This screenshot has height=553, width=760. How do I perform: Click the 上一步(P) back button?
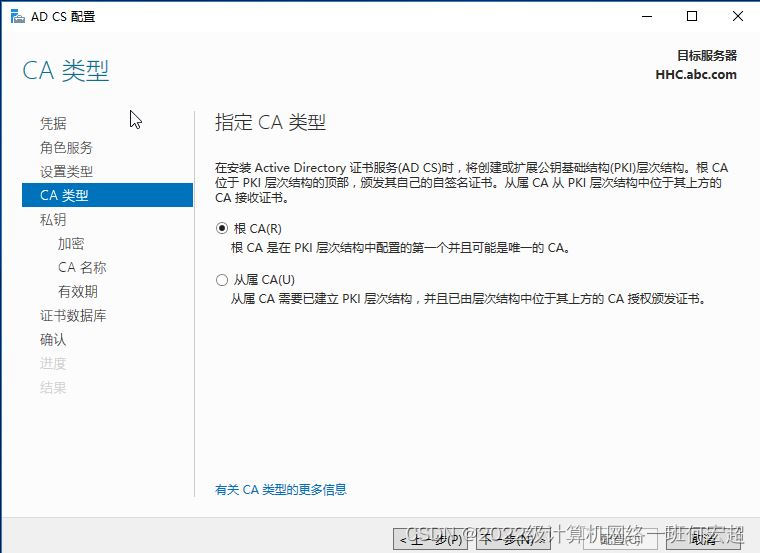pyautogui.click(x=431, y=539)
